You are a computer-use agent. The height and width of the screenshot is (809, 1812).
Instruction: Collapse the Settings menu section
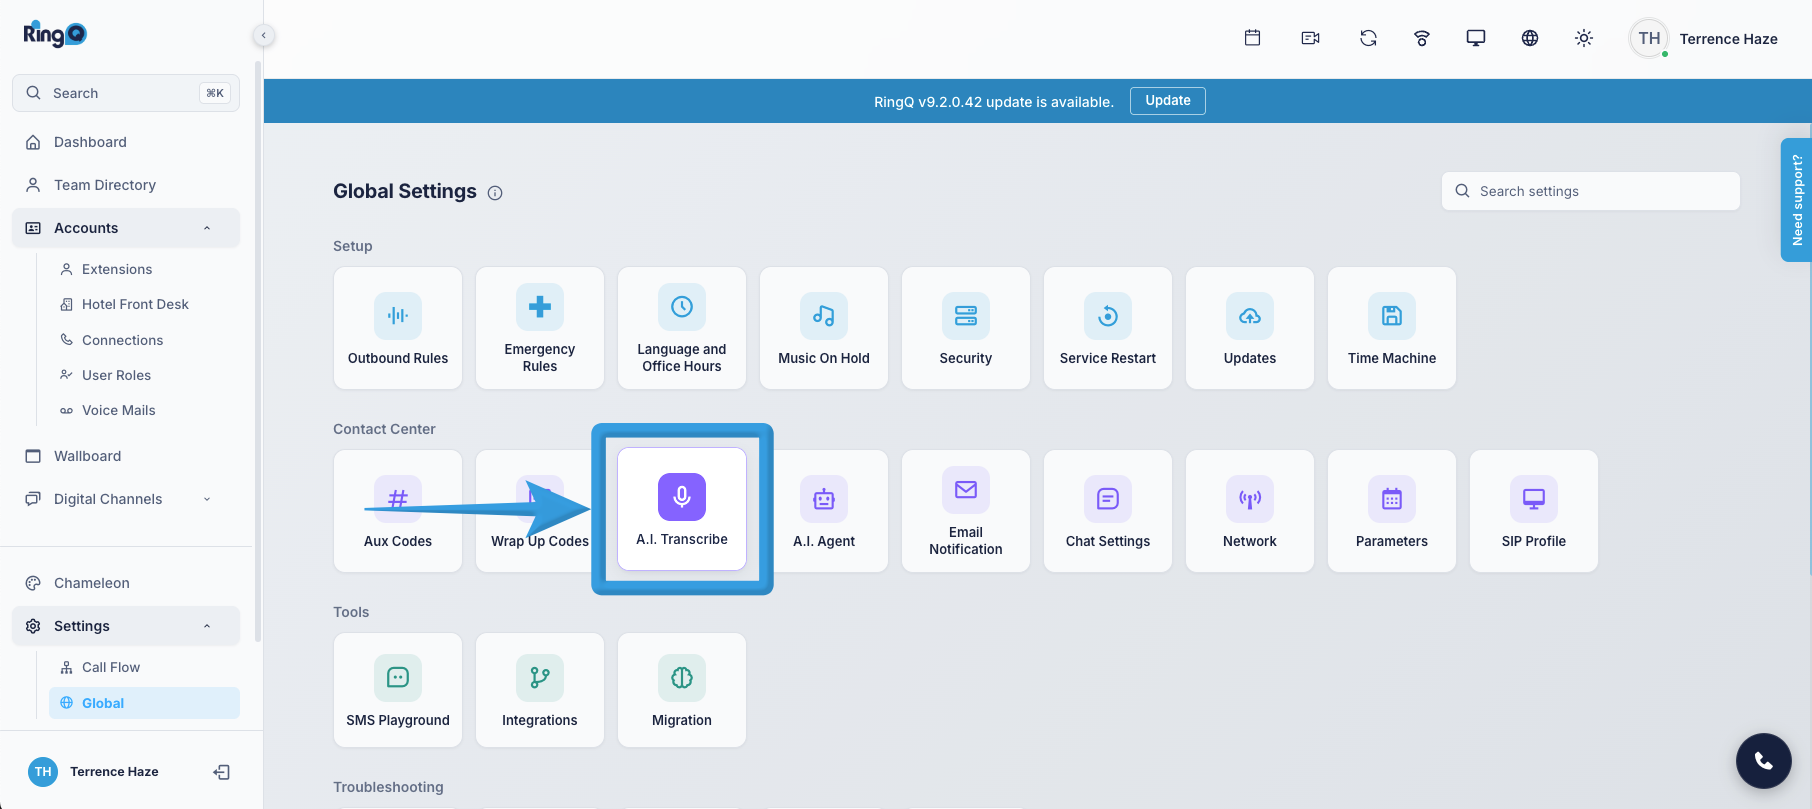(x=126, y=626)
